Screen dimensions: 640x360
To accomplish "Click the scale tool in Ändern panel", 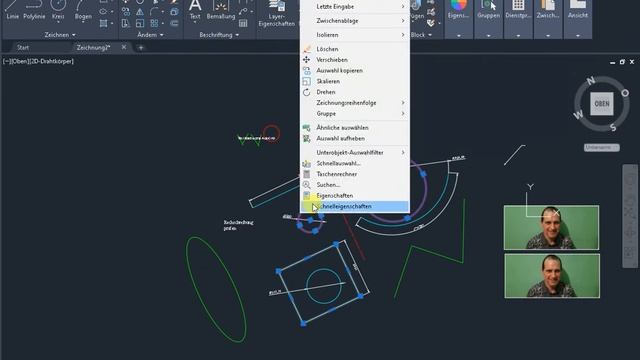I will [140, 23].
